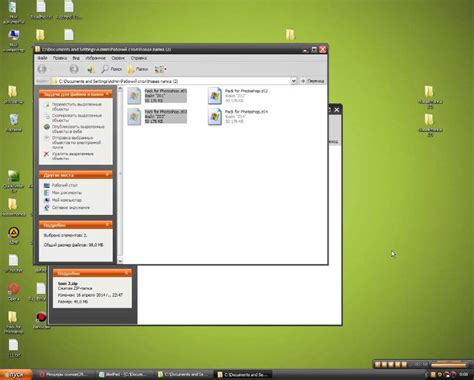The width and height of the screenshot is (474, 380).
Task: Open the Файл menu
Action: 42,58
